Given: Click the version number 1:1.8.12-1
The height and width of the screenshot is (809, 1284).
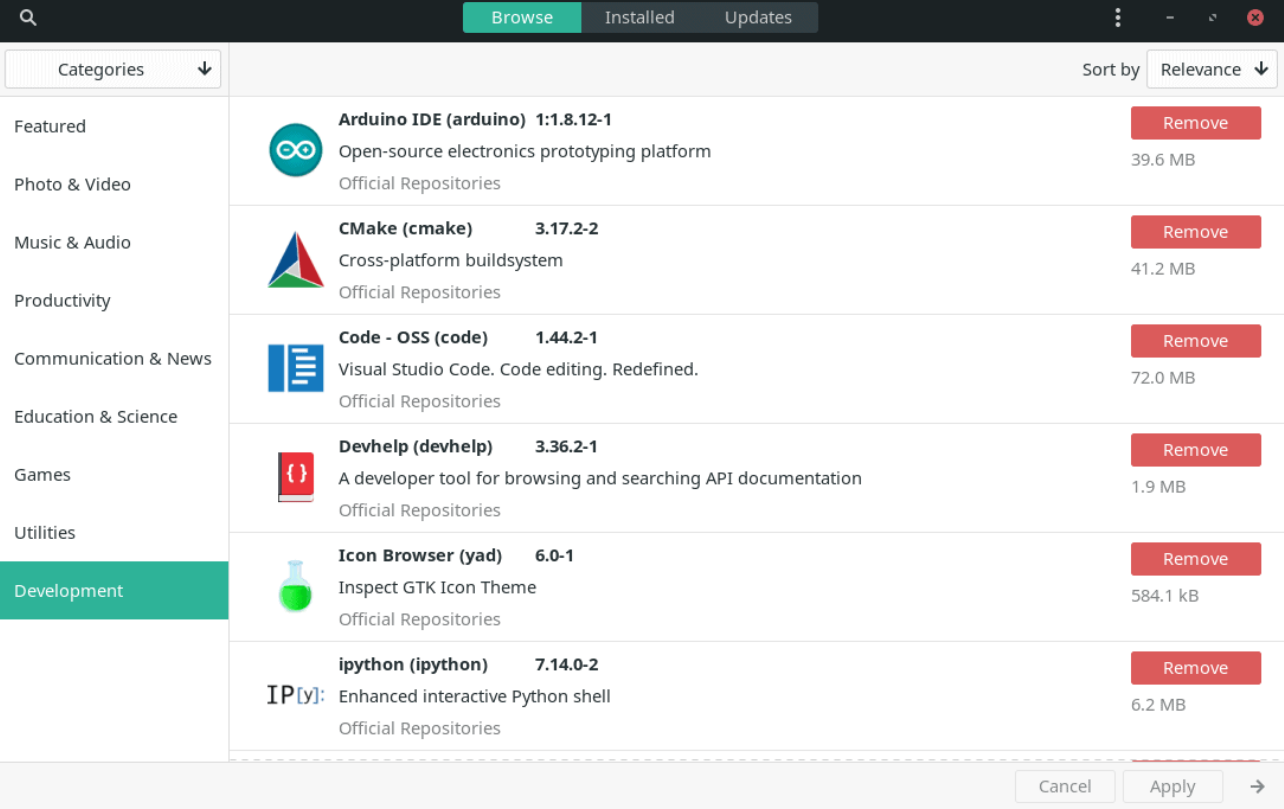Looking at the screenshot, I should pyautogui.click(x=573, y=119).
